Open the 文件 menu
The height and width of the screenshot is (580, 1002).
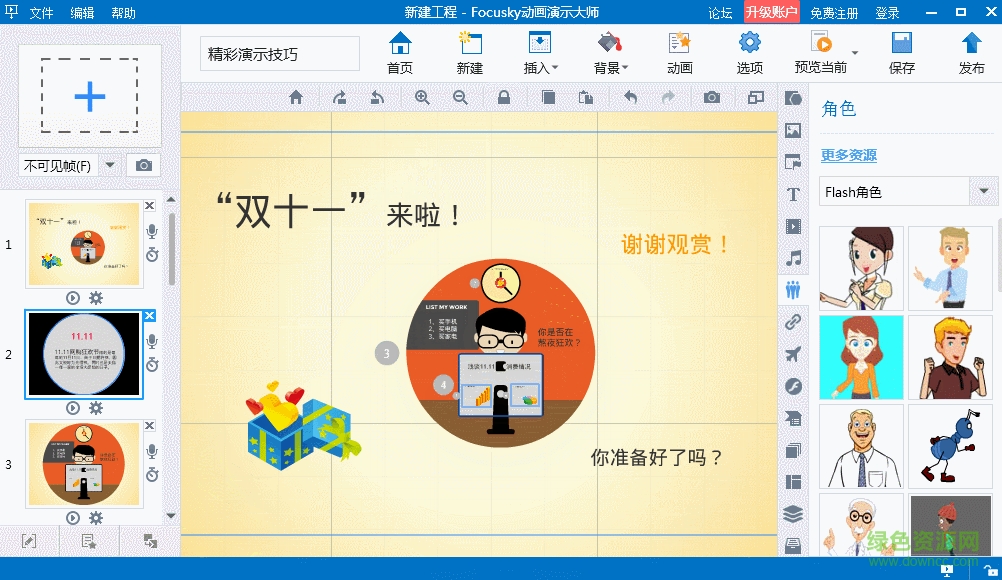click(x=42, y=13)
